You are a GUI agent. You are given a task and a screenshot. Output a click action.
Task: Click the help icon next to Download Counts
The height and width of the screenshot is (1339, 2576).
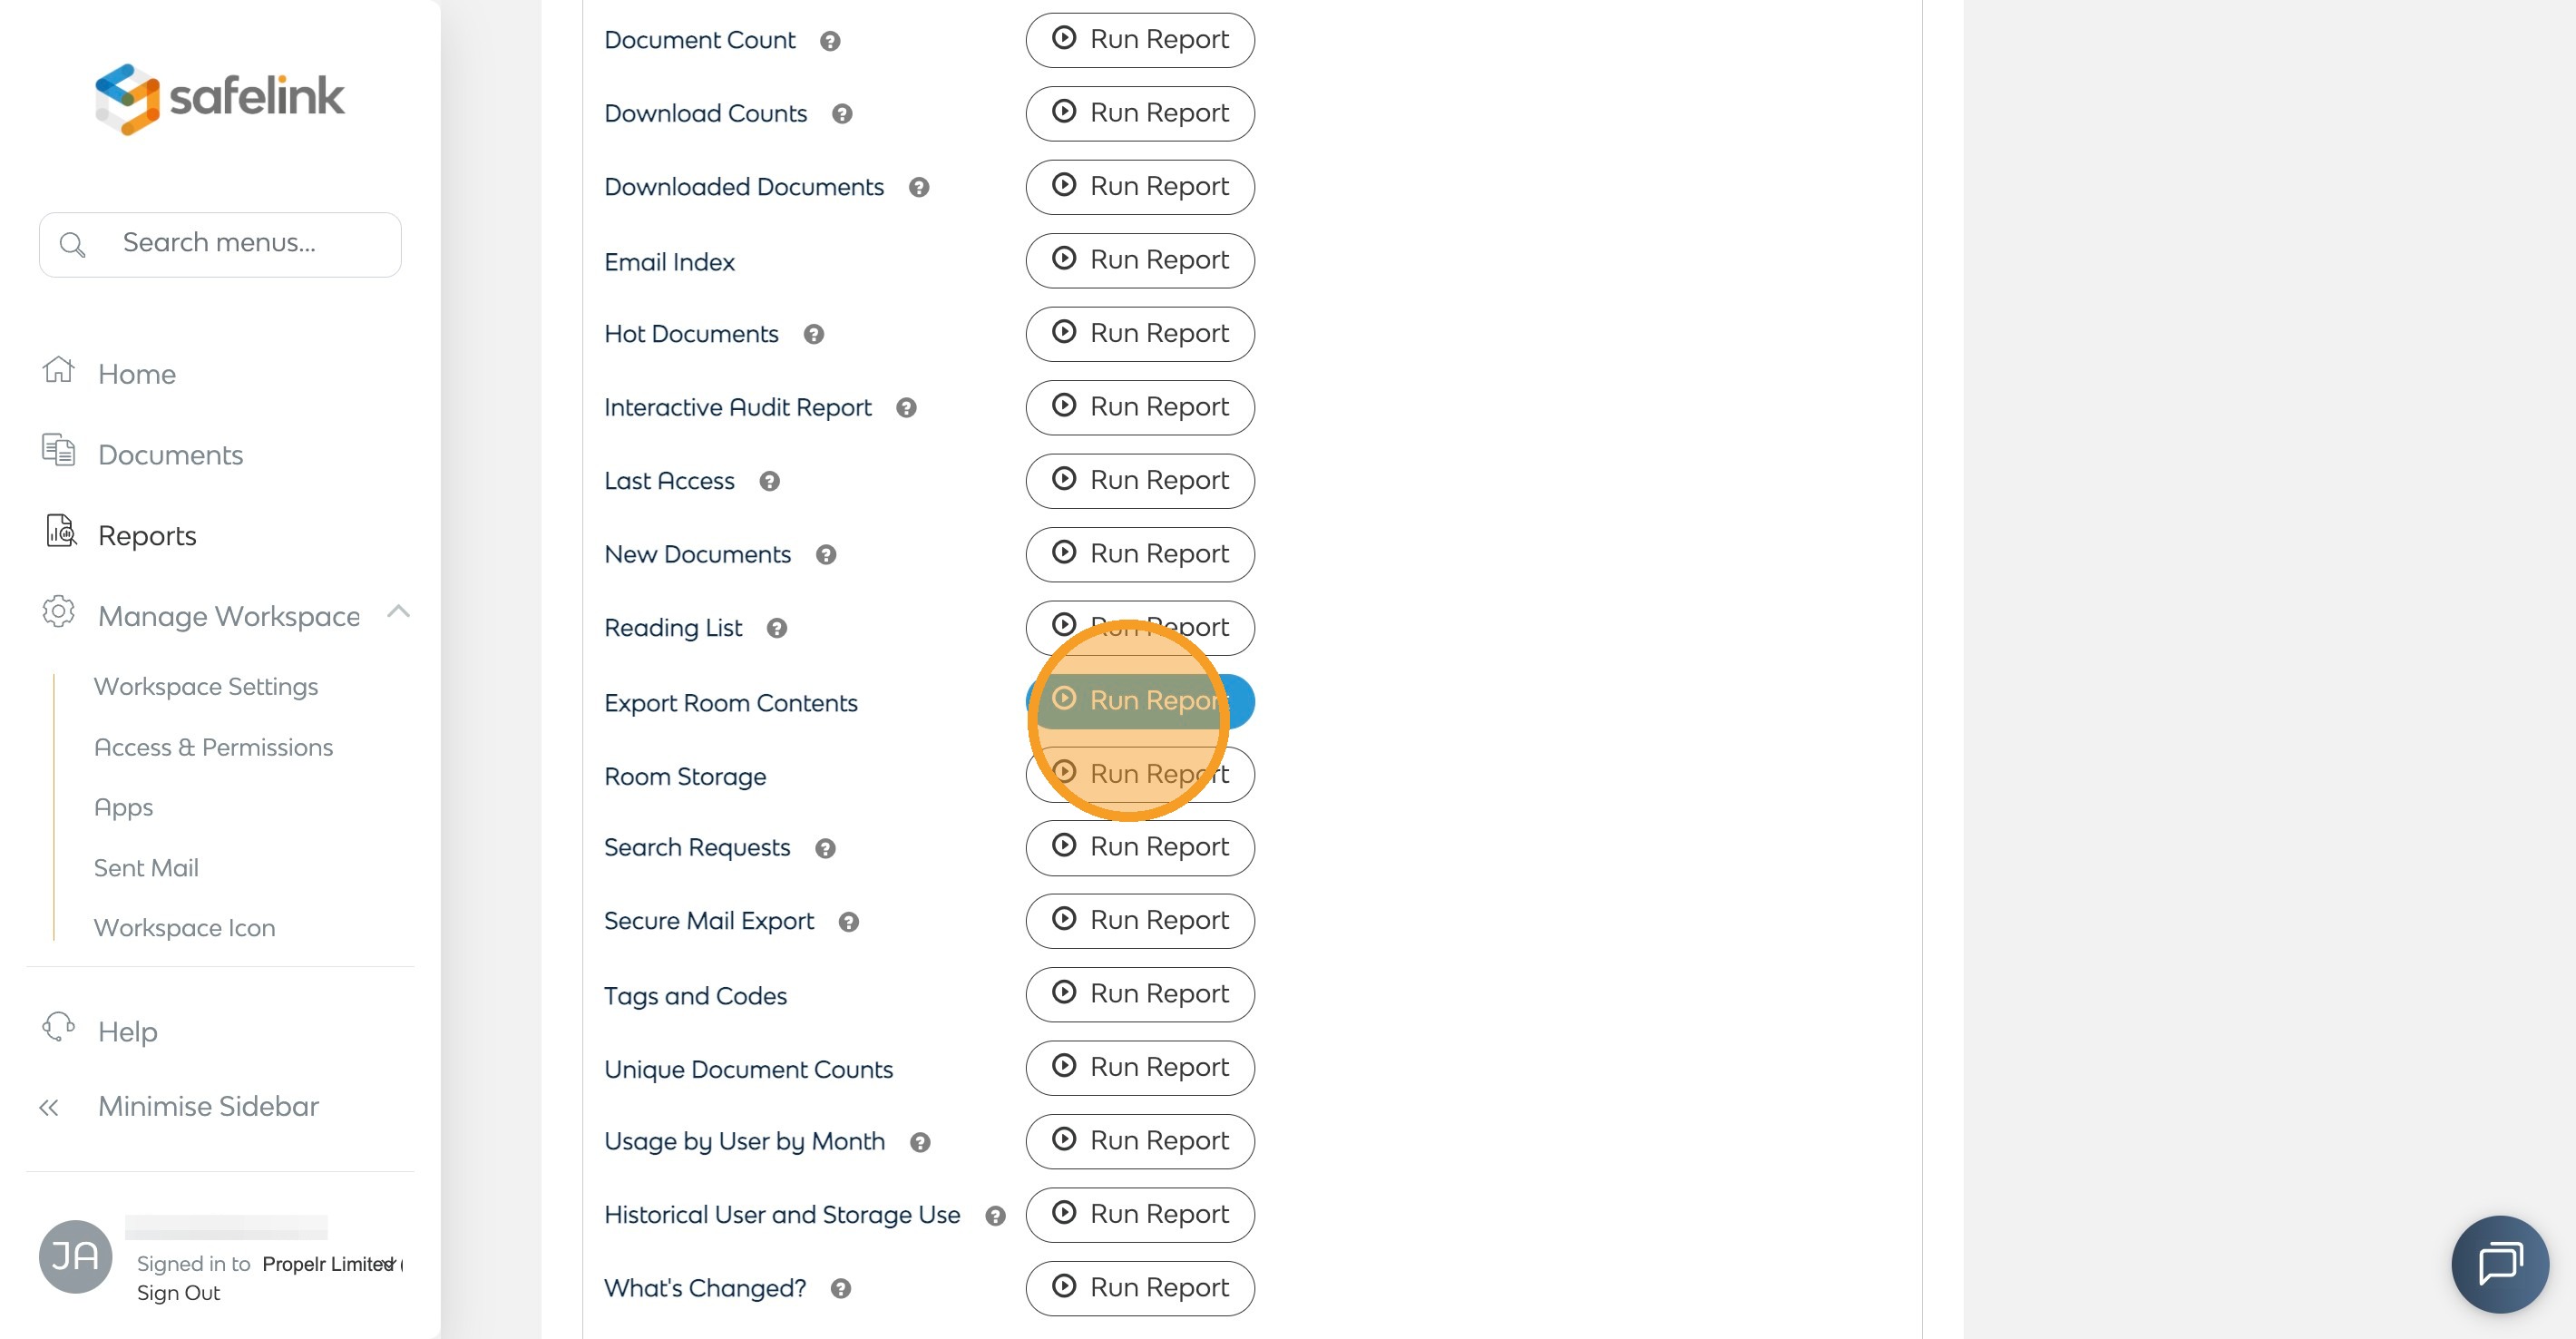point(841,114)
